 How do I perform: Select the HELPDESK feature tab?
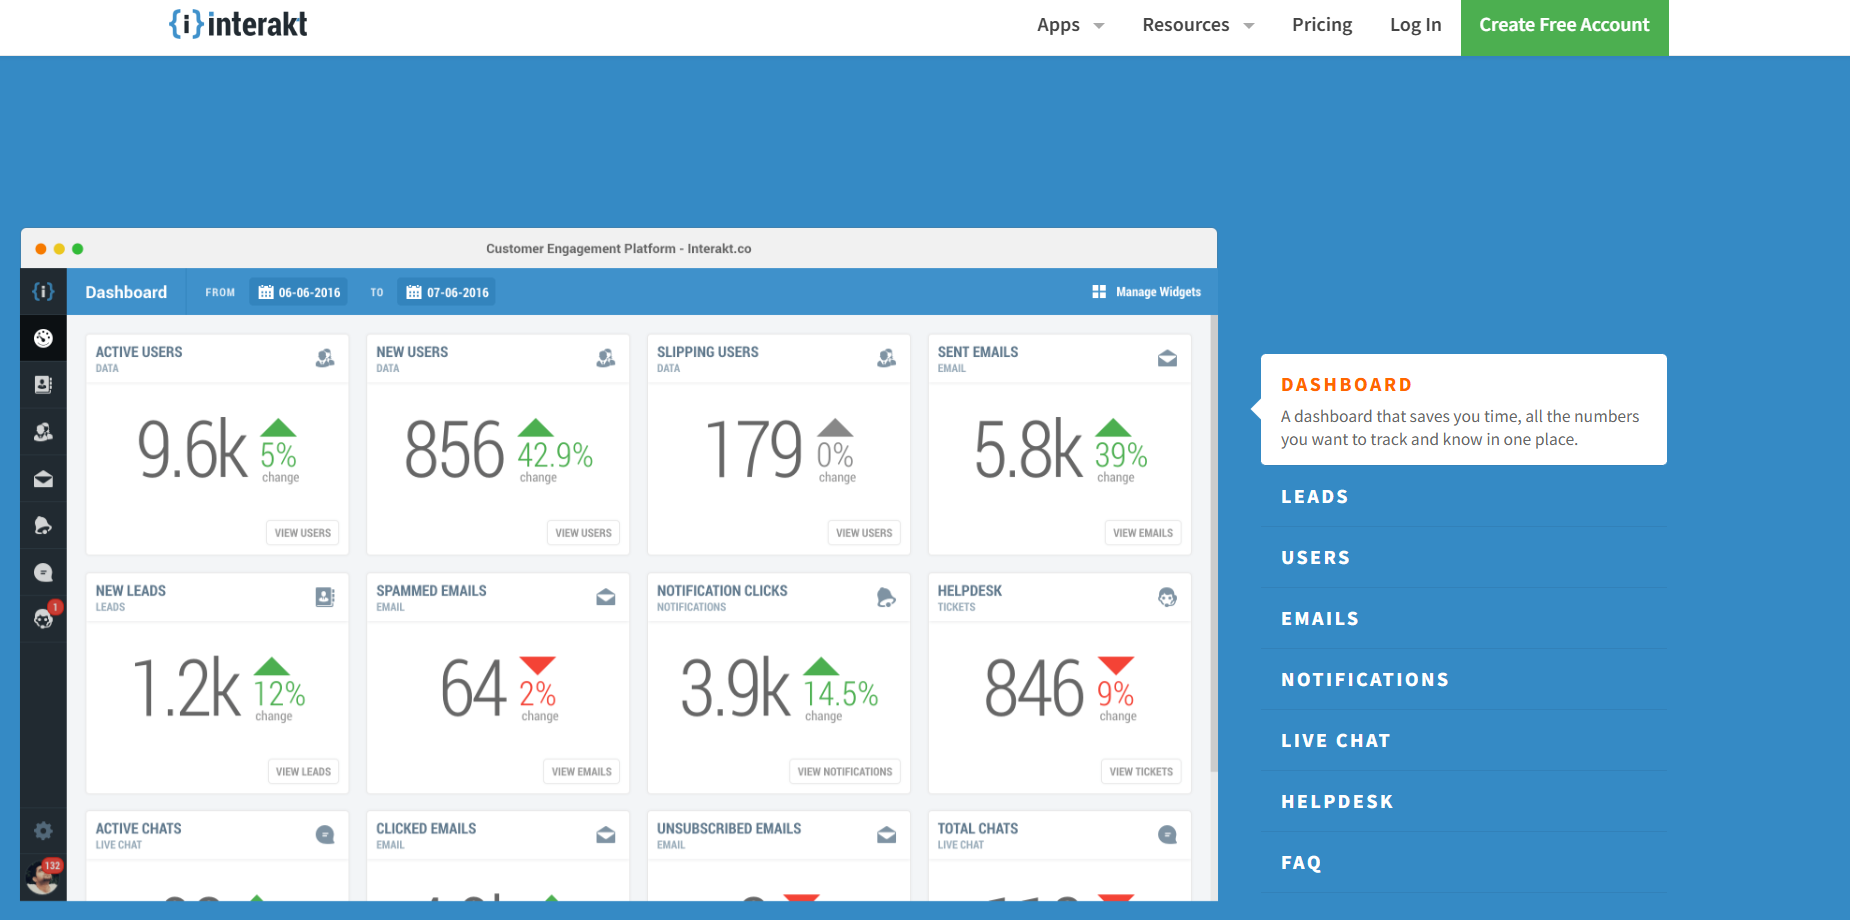click(1337, 802)
